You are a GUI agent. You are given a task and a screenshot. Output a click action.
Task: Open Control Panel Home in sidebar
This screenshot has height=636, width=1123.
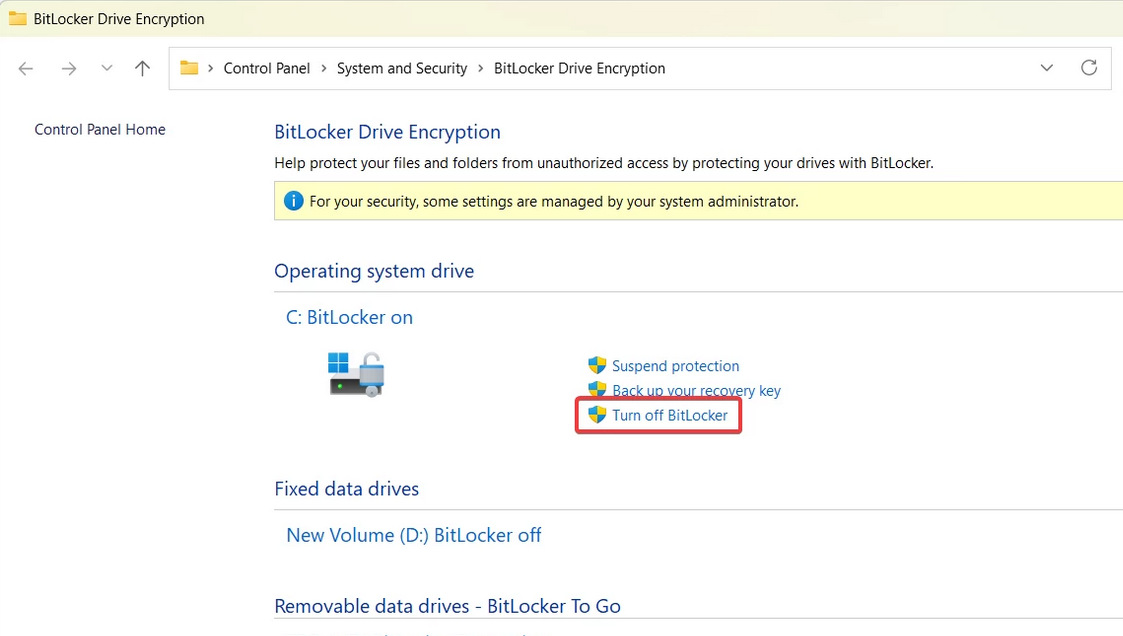[100, 129]
